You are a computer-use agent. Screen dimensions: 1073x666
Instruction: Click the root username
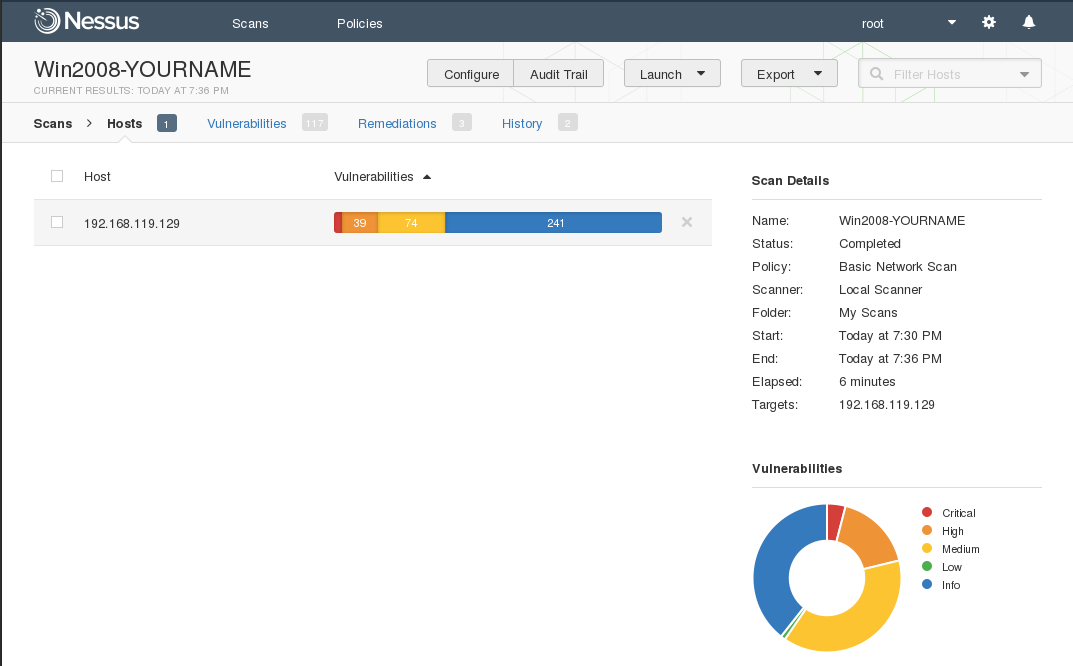pos(872,23)
